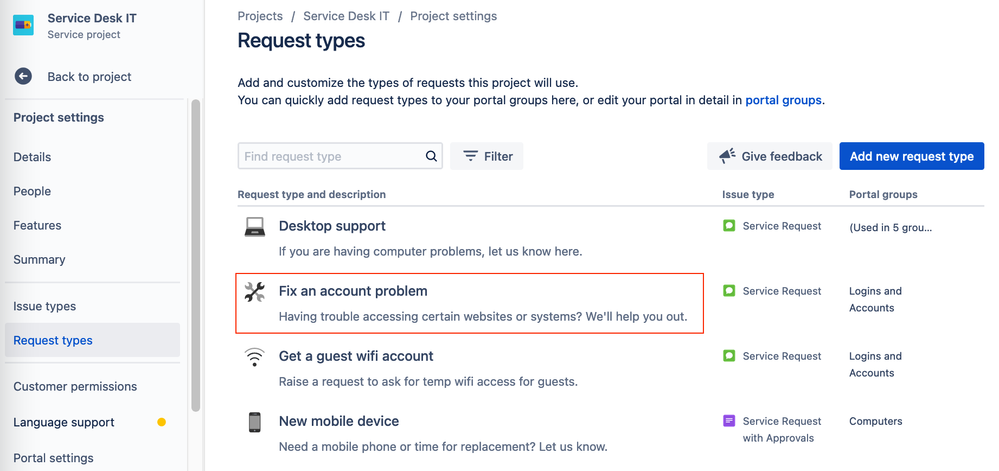Click the back arrow icon
Viewport: 999px width, 471px height.
(23, 77)
